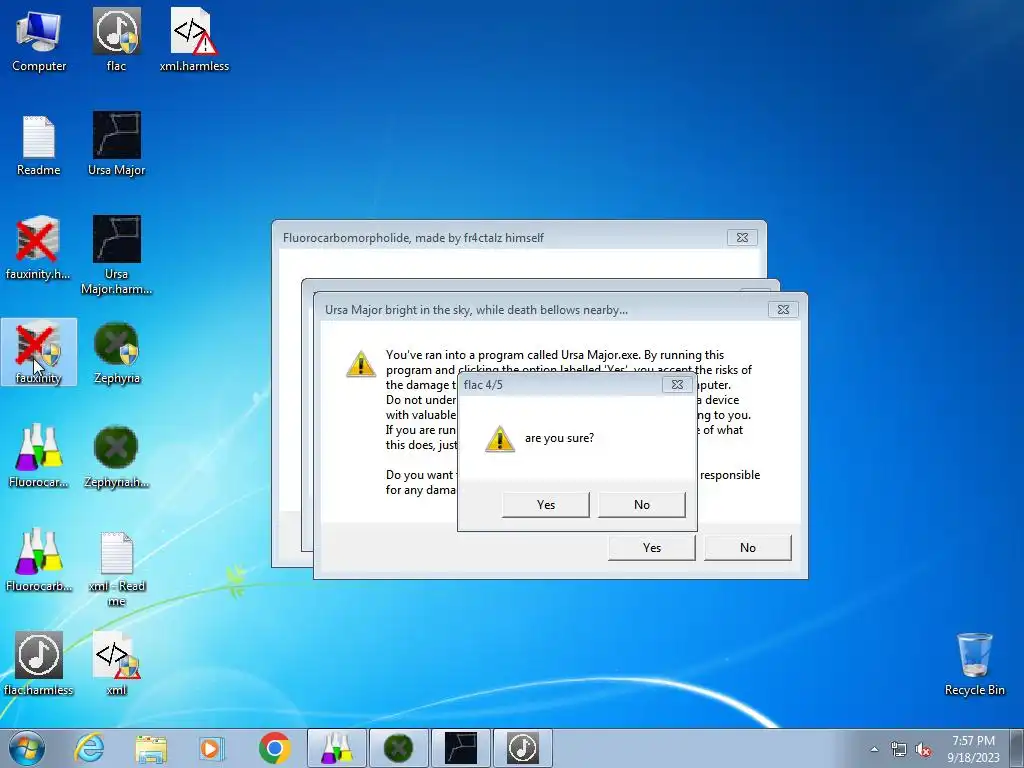Click the 'are you sure?' message text

pyautogui.click(x=560, y=438)
